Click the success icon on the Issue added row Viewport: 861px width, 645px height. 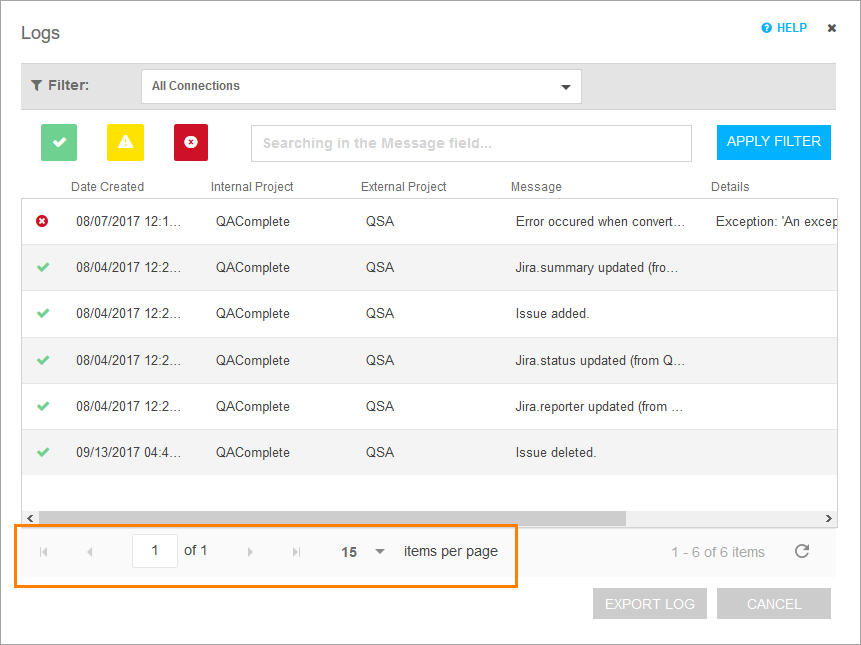click(42, 314)
